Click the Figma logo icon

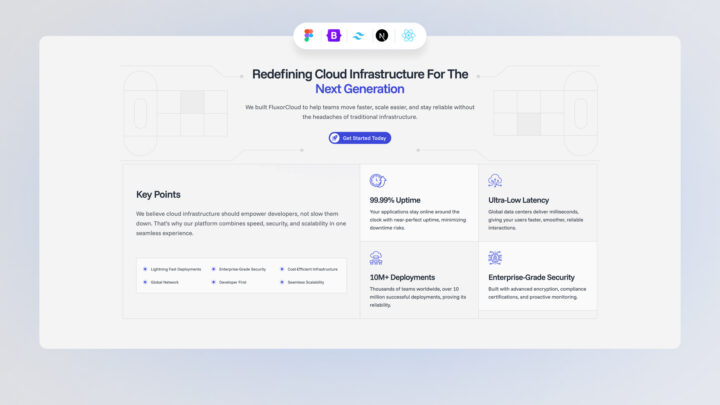pos(310,36)
